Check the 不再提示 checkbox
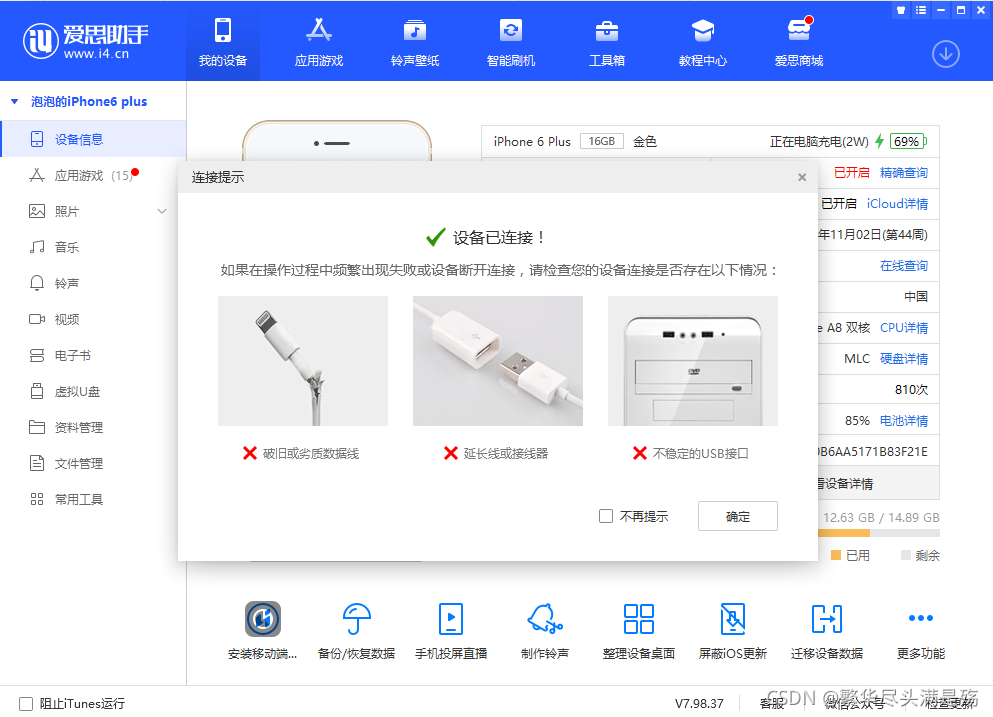This screenshot has height=717, width=993. [606, 516]
